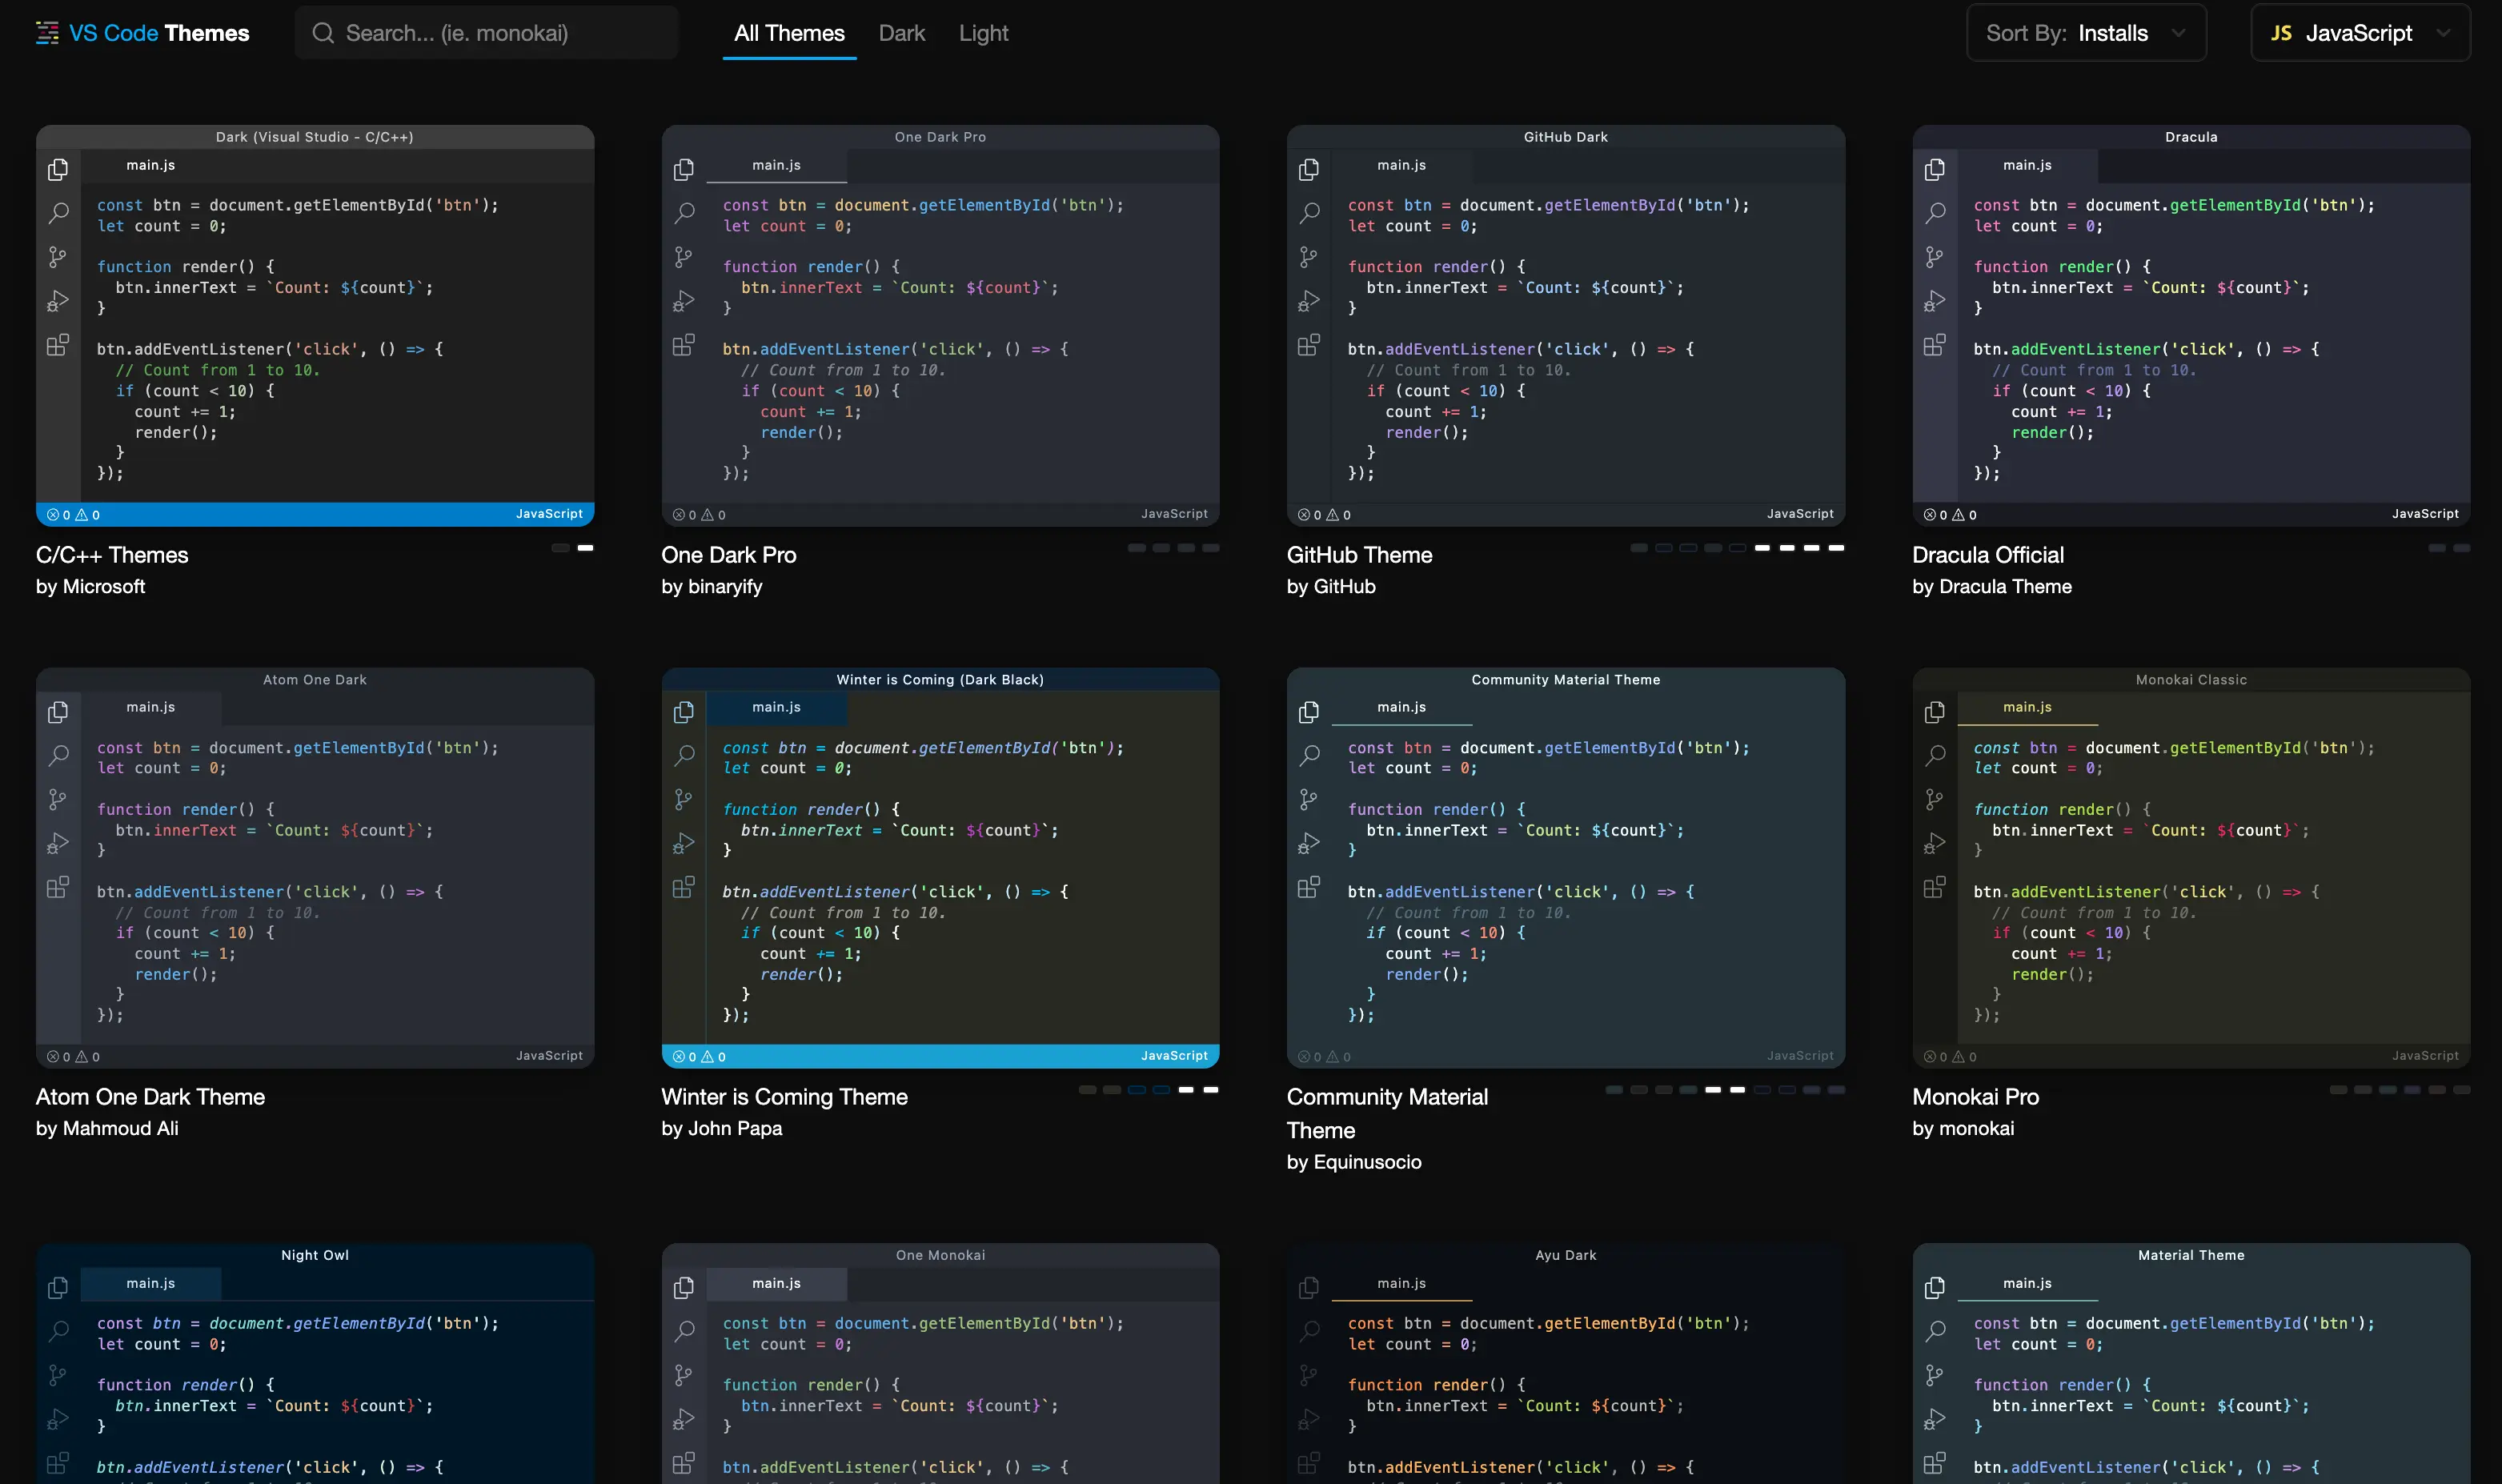Screen dimensions: 2502x1484
Task: Select last variant dot for C/C++ Themes
Action: point(586,548)
